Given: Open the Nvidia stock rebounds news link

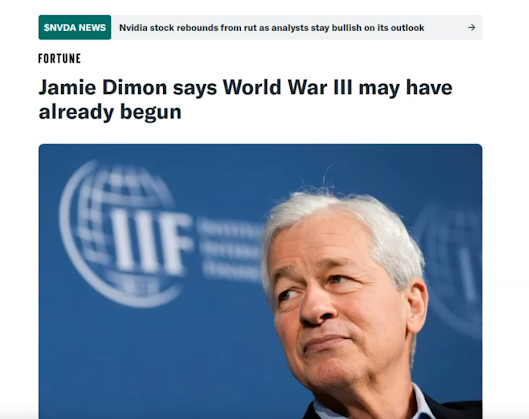Looking at the screenshot, I should pyautogui.click(x=271, y=28).
